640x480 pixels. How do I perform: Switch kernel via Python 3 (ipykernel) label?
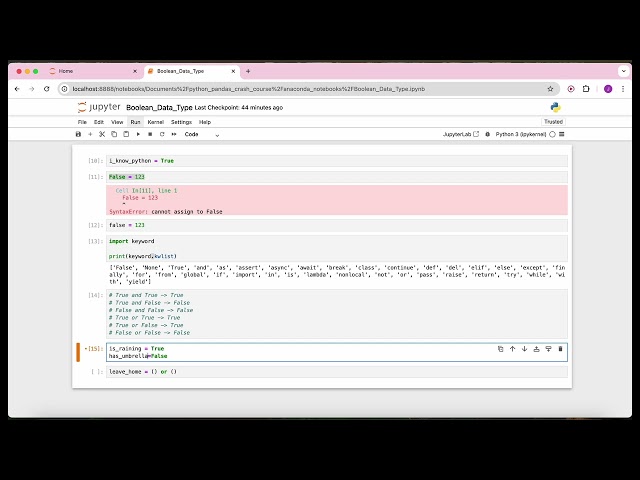pos(520,134)
